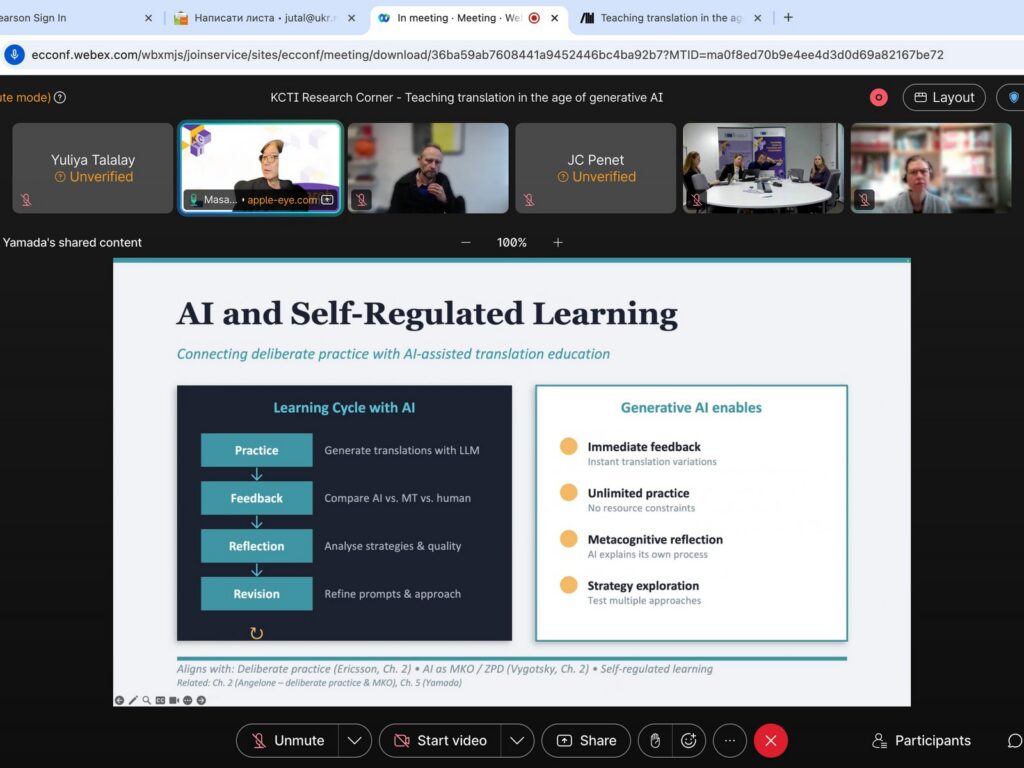This screenshot has width=1024, height=768.
Task: Click the red leave meeting button
Action: (770, 741)
